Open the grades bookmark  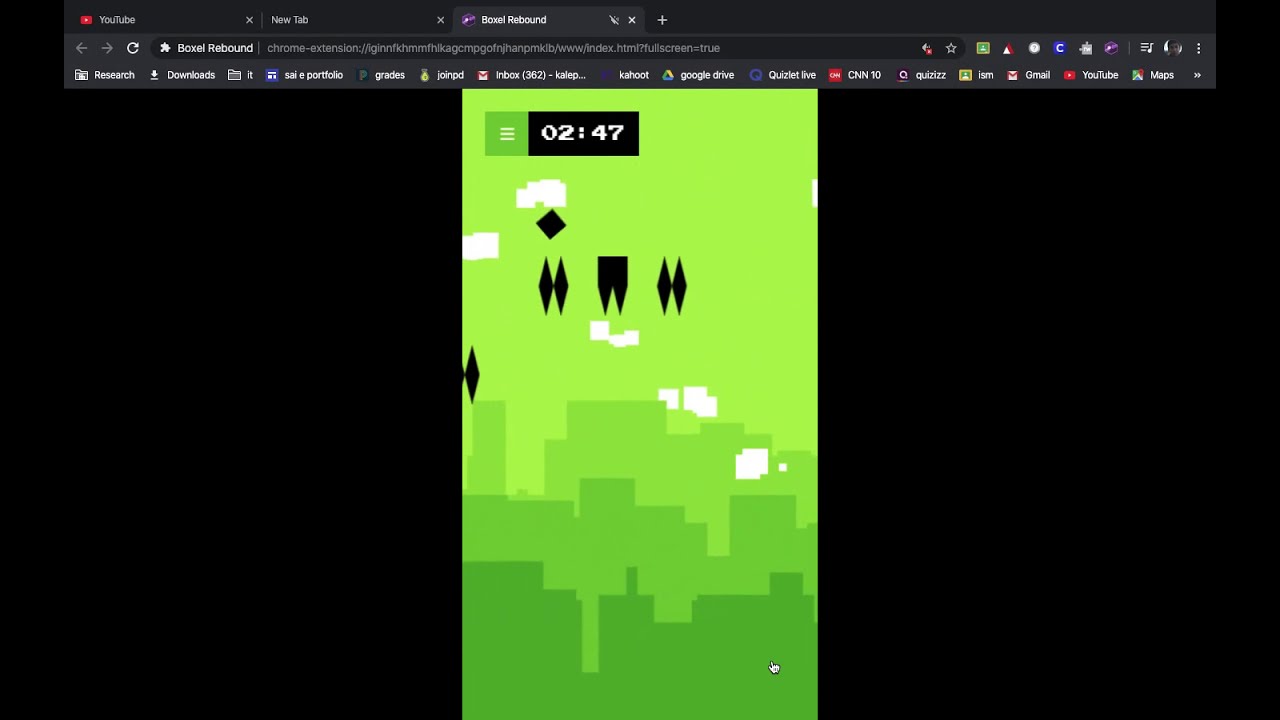click(x=381, y=75)
